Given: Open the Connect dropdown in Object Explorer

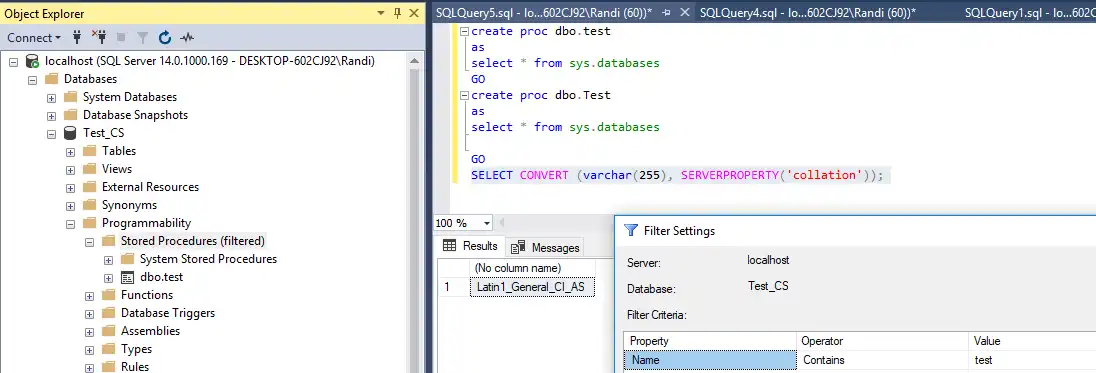Looking at the screenshot, I should 34,38.
